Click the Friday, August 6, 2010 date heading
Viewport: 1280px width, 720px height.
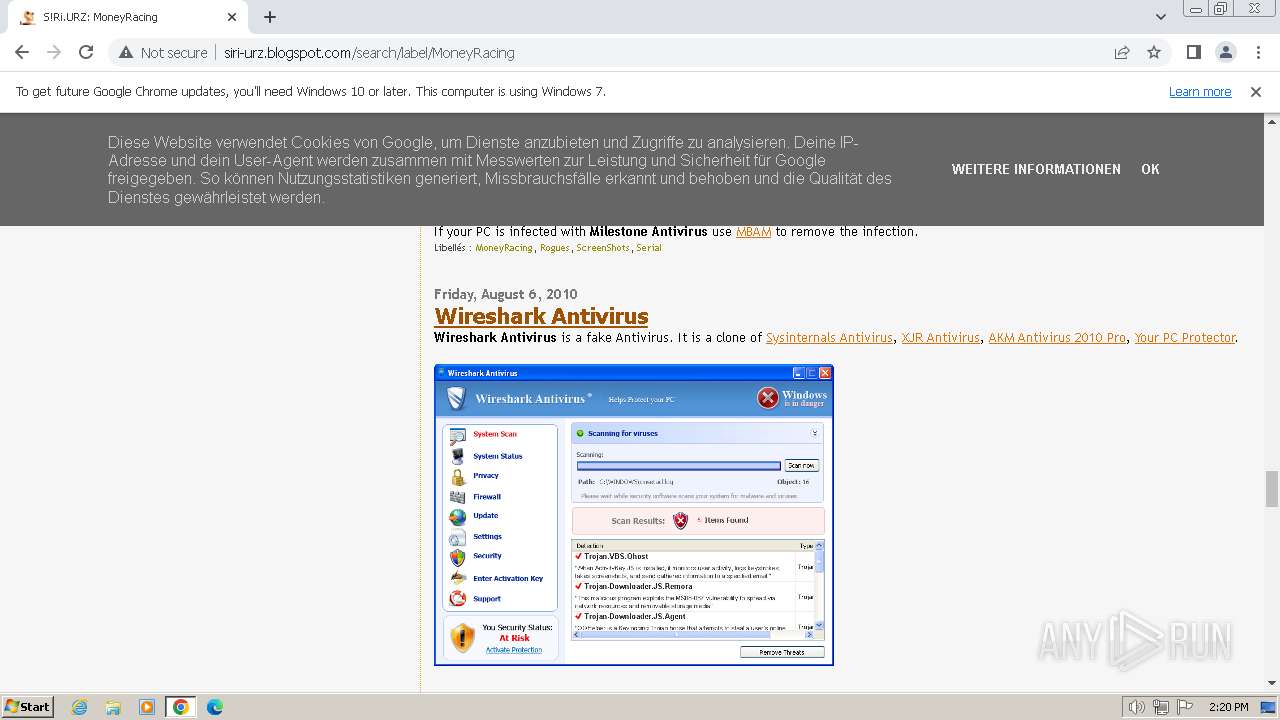pos(506,294)
